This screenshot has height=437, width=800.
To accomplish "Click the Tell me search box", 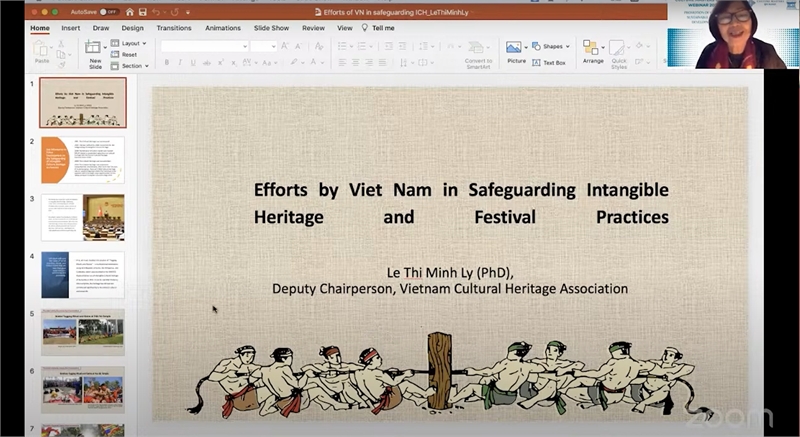I will pyautogui.click(x=379, y=28).
